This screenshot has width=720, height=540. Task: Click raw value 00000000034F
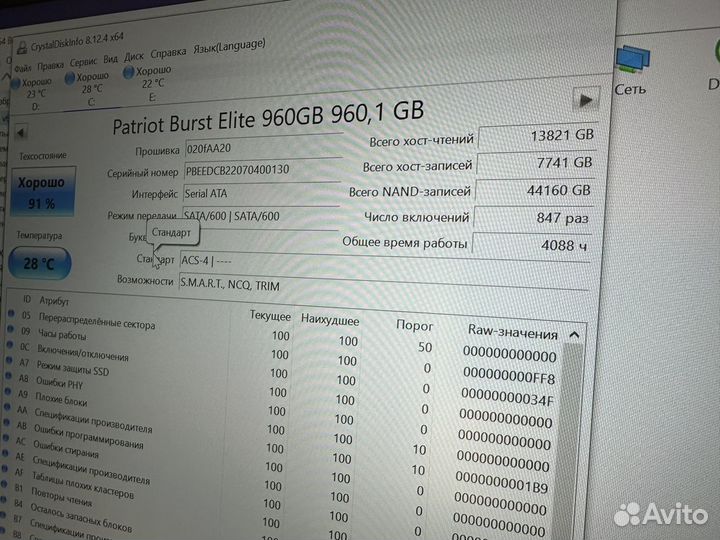pyautogui.click(x=507, y=397)
